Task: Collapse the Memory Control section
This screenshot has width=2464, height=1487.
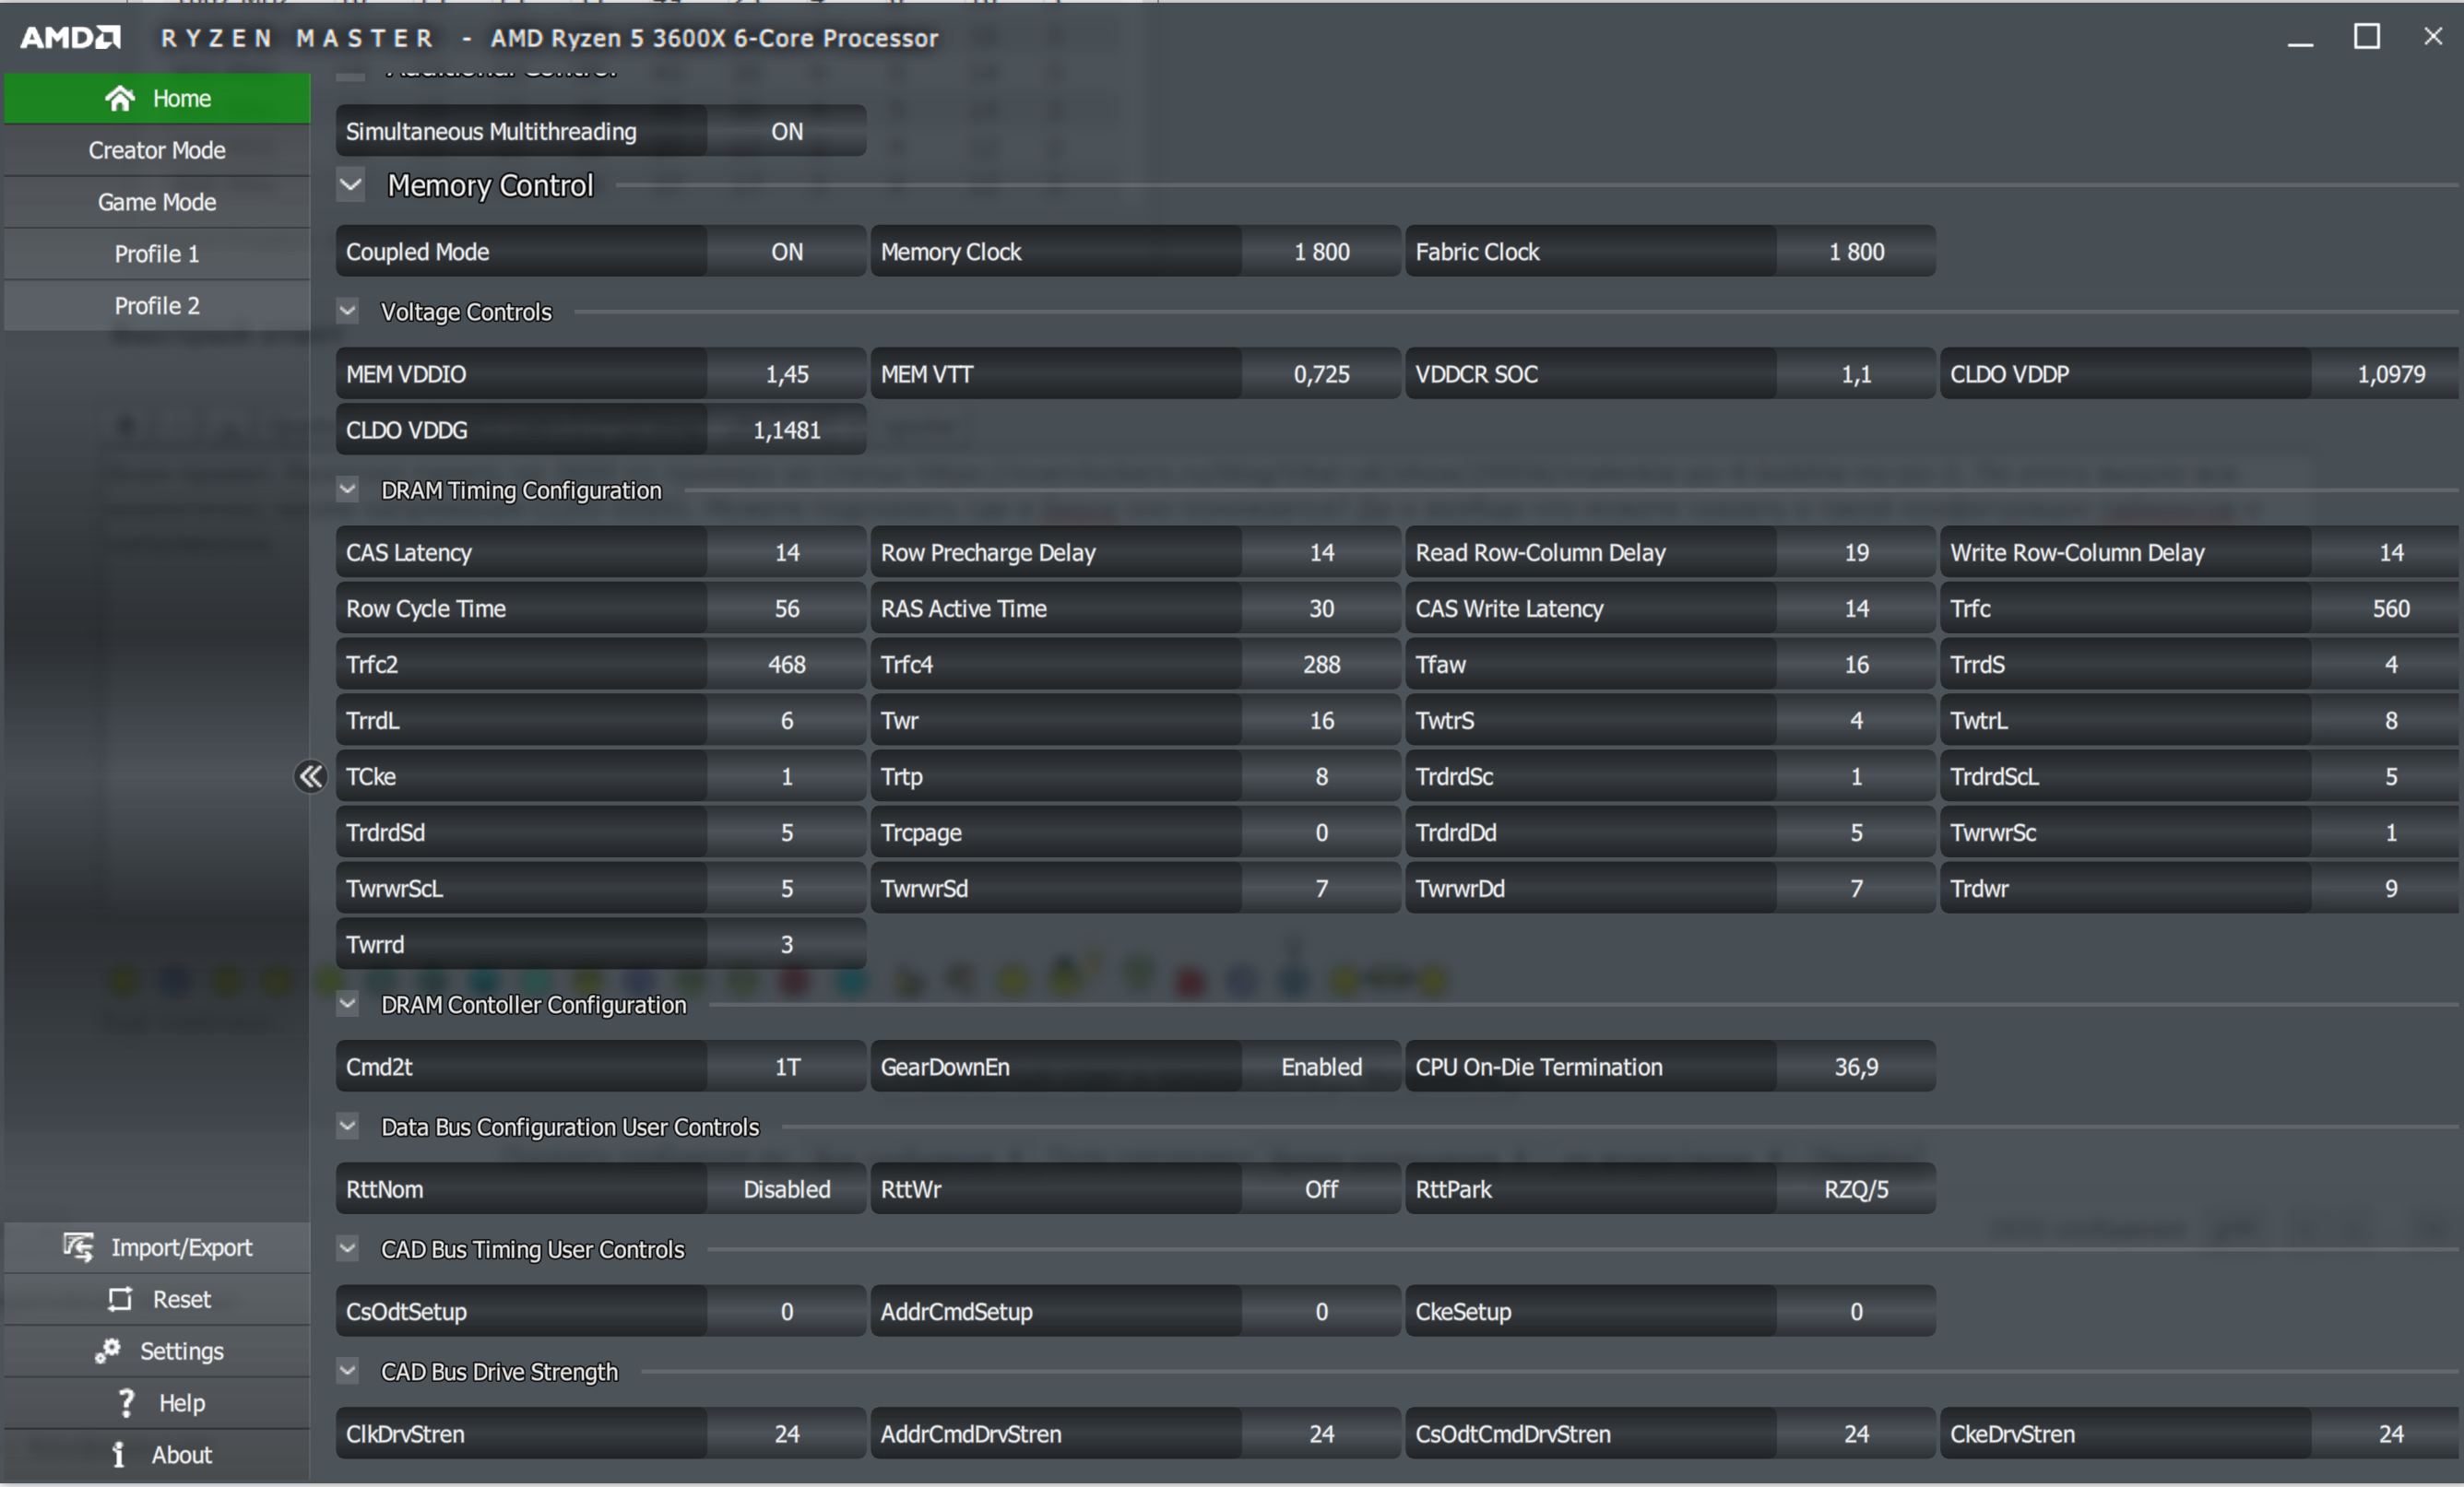Action: [351, 186]
